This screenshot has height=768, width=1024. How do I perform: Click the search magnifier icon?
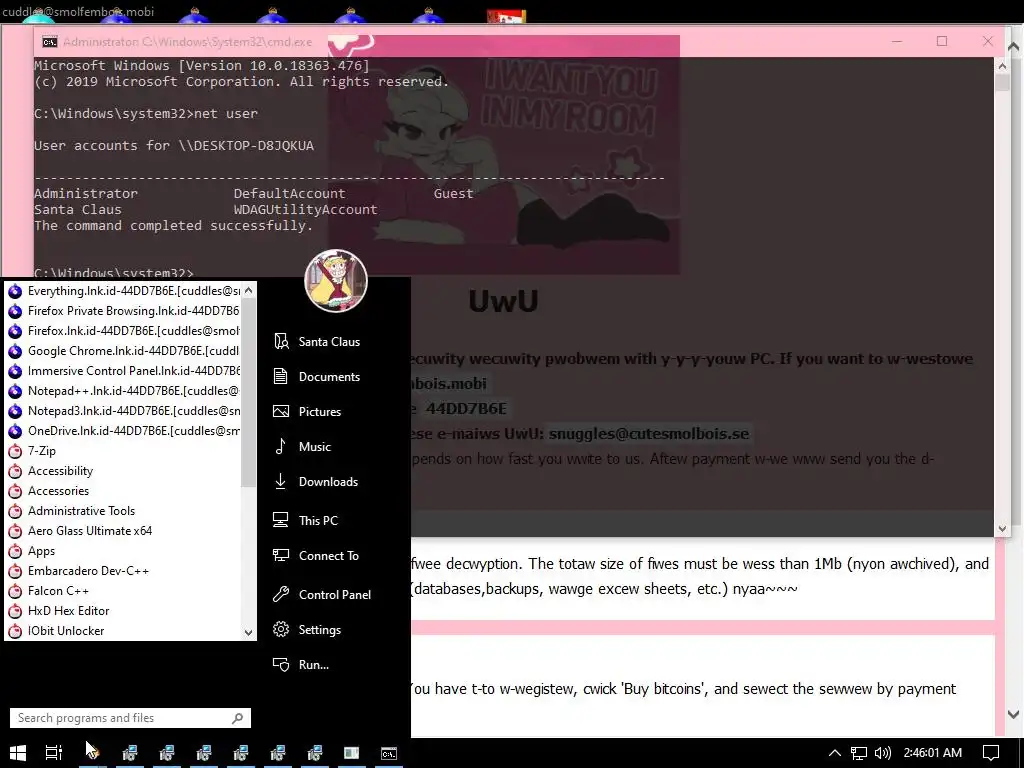(x=237, y=718)
